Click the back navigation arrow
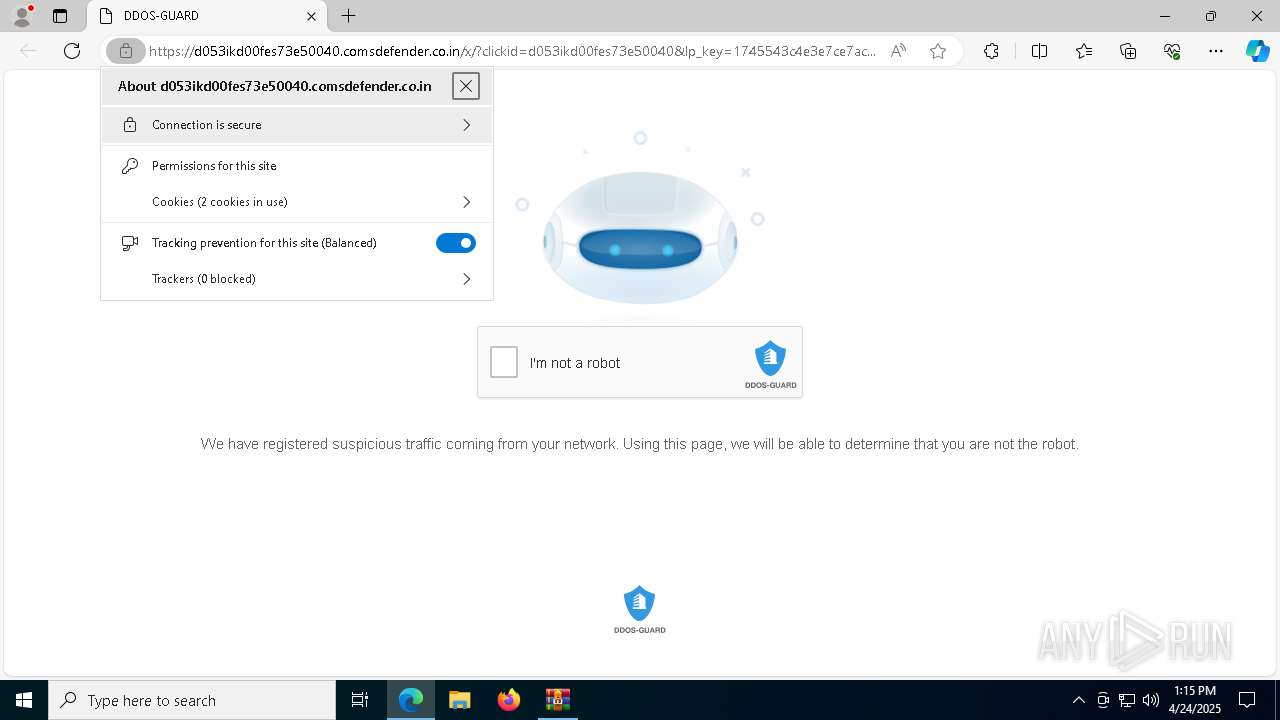The width and height of the screenshot is (1280, 720). (x=28, y=51)
